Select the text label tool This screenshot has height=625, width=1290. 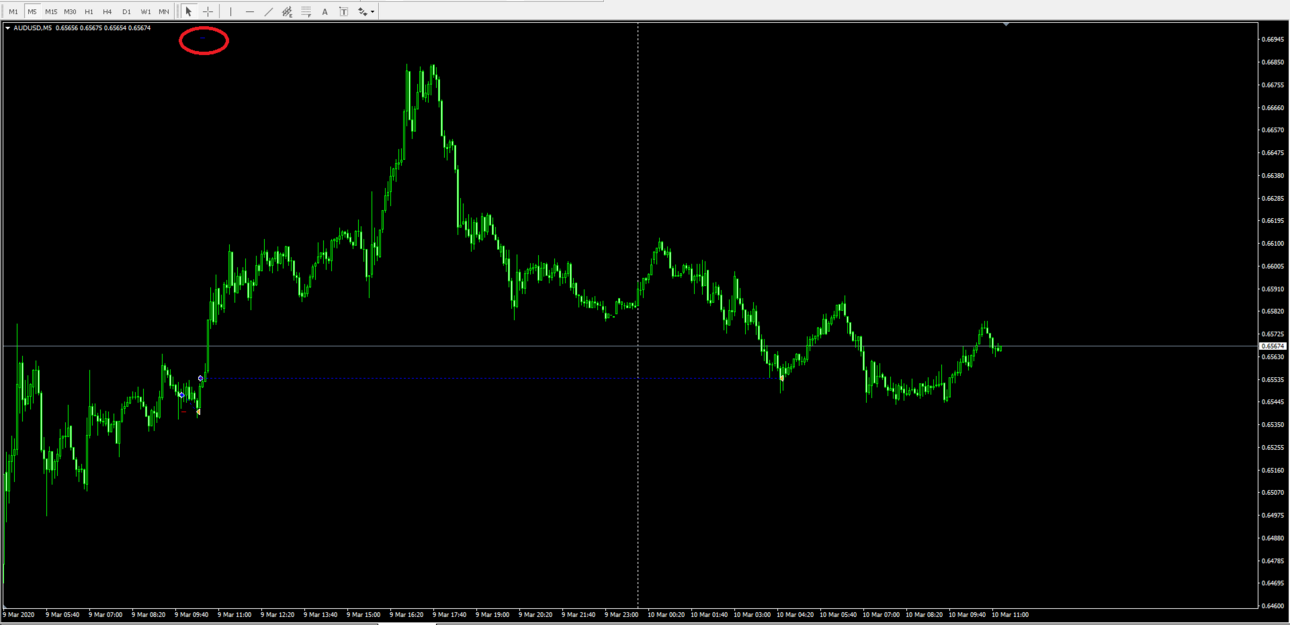[x=343, y=12]
